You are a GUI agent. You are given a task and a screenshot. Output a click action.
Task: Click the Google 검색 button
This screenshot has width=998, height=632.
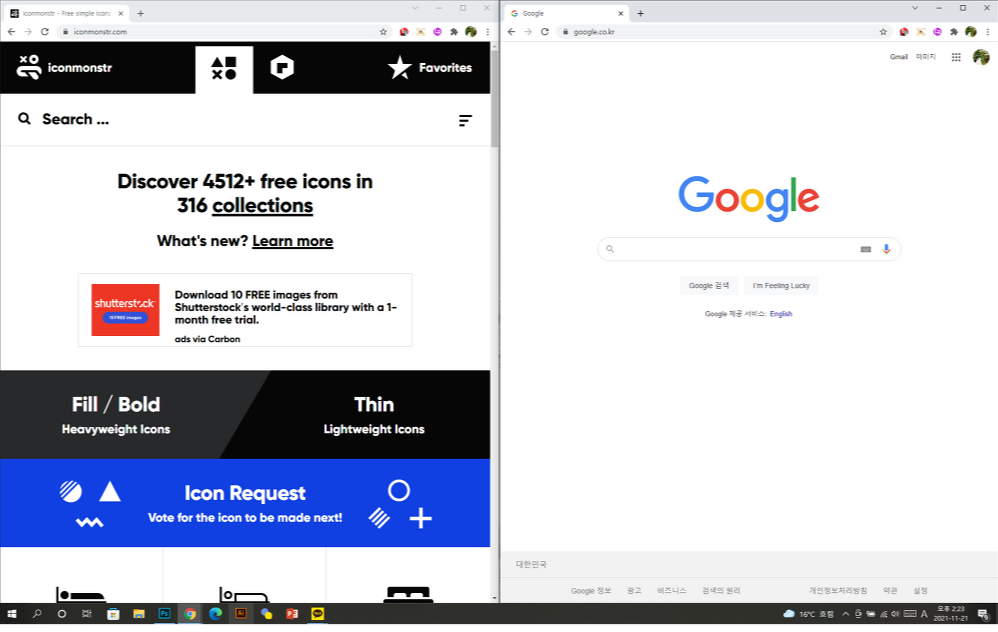click(709, 286)
